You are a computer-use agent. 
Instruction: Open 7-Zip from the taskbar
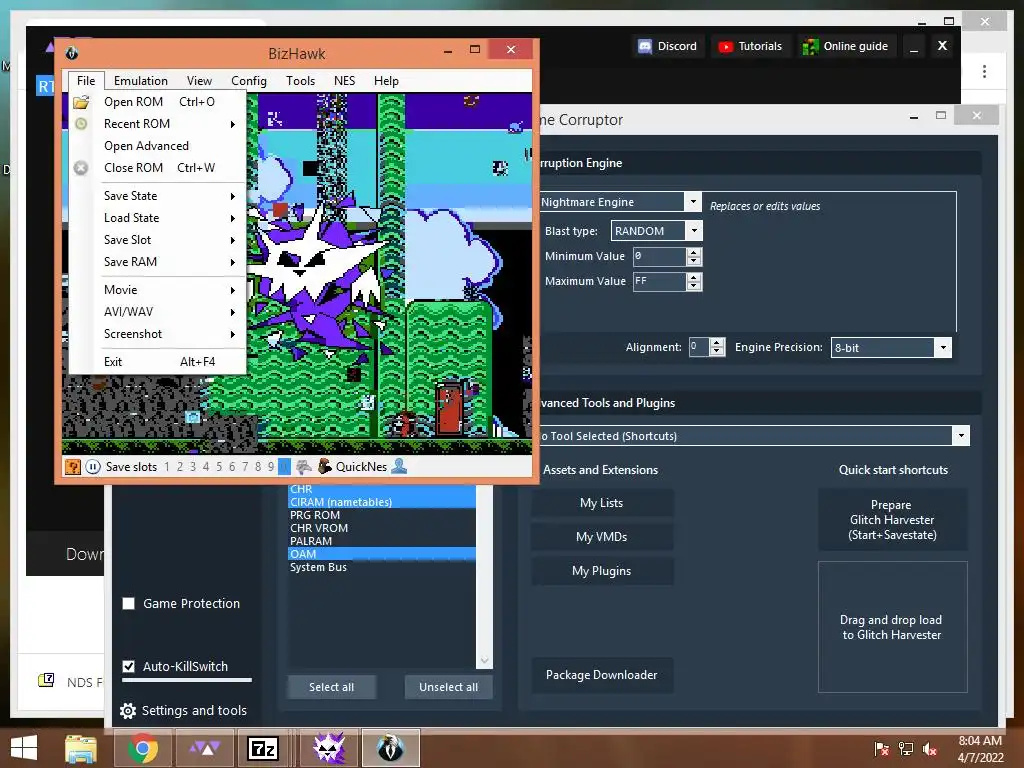(x=263, y=748)
